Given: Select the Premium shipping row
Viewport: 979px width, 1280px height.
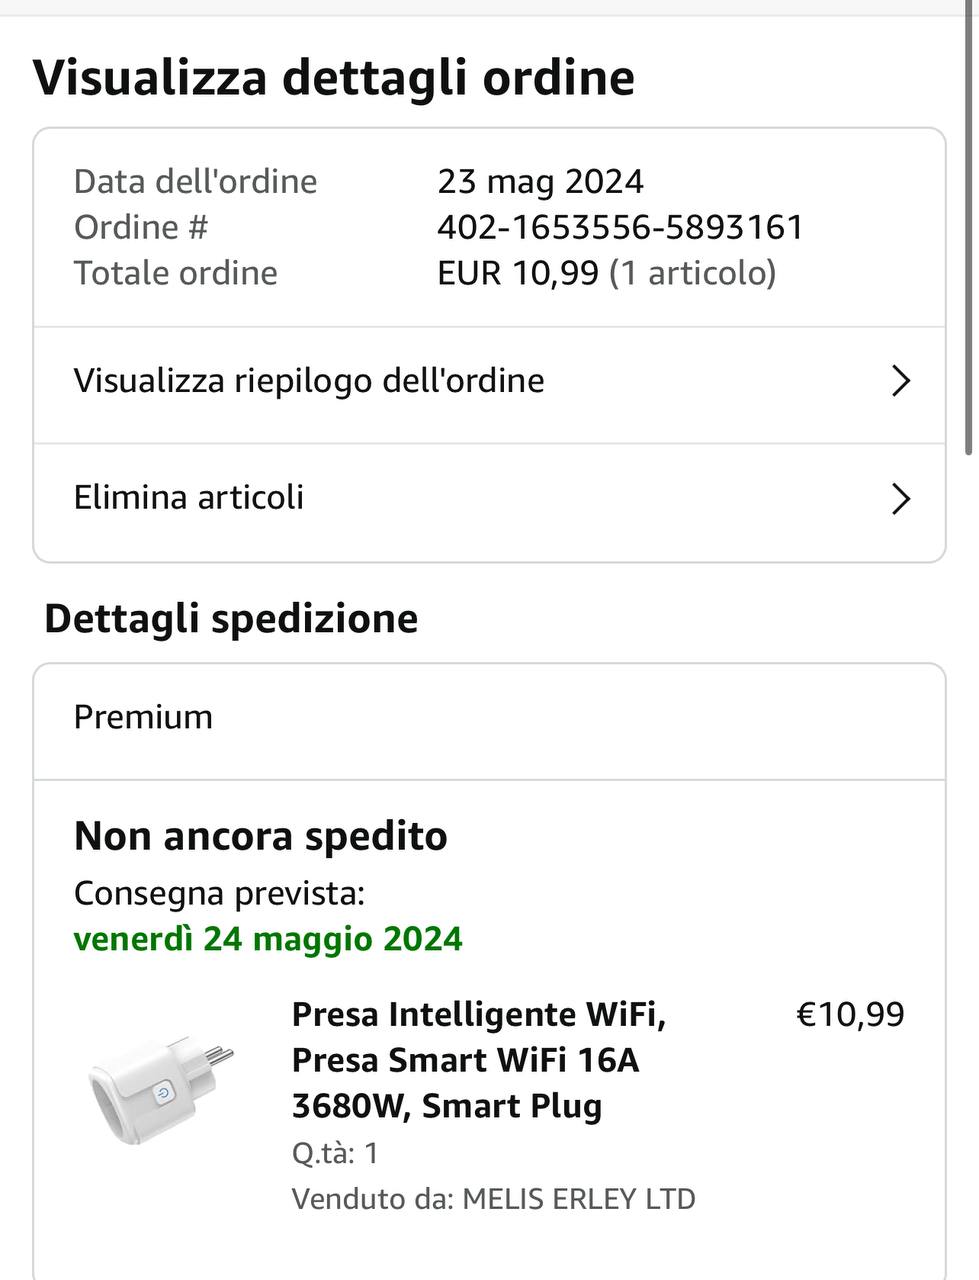Looking at the screenshot, I should coord(489,718).
